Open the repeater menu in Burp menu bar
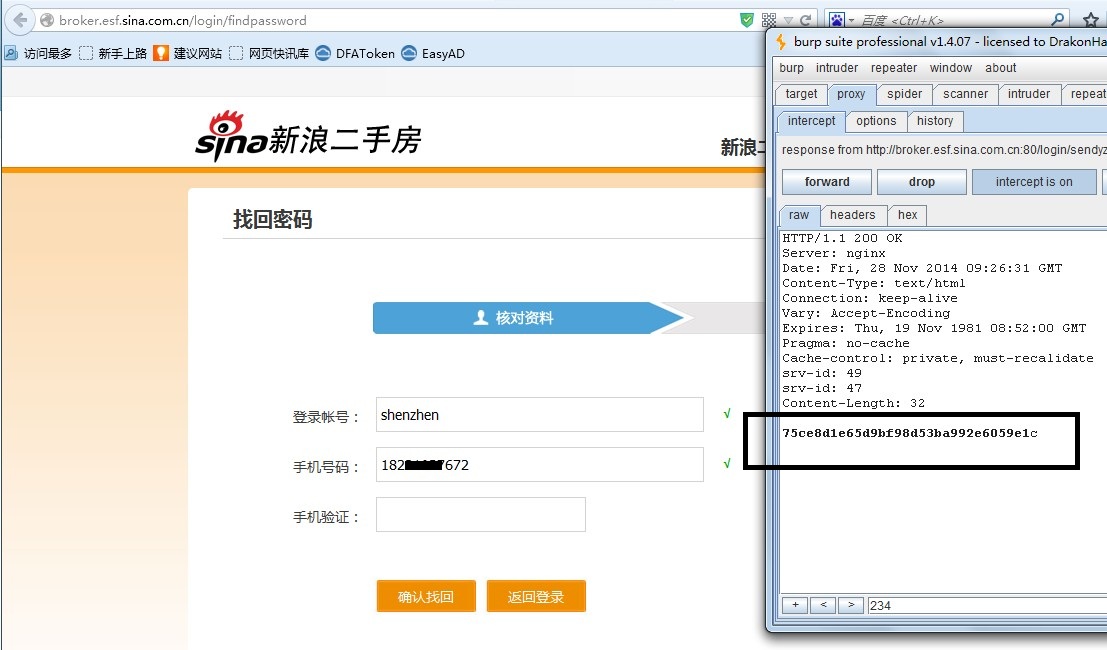Image resolution: width=1107 pixels, height=650 pixels. pyautogui.click(x=894, y=68)
